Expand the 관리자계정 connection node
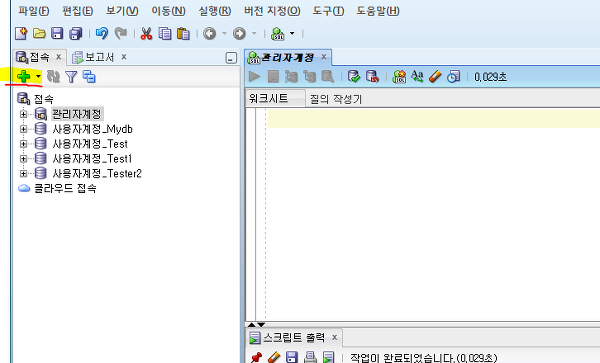 (x=24, y=114)
